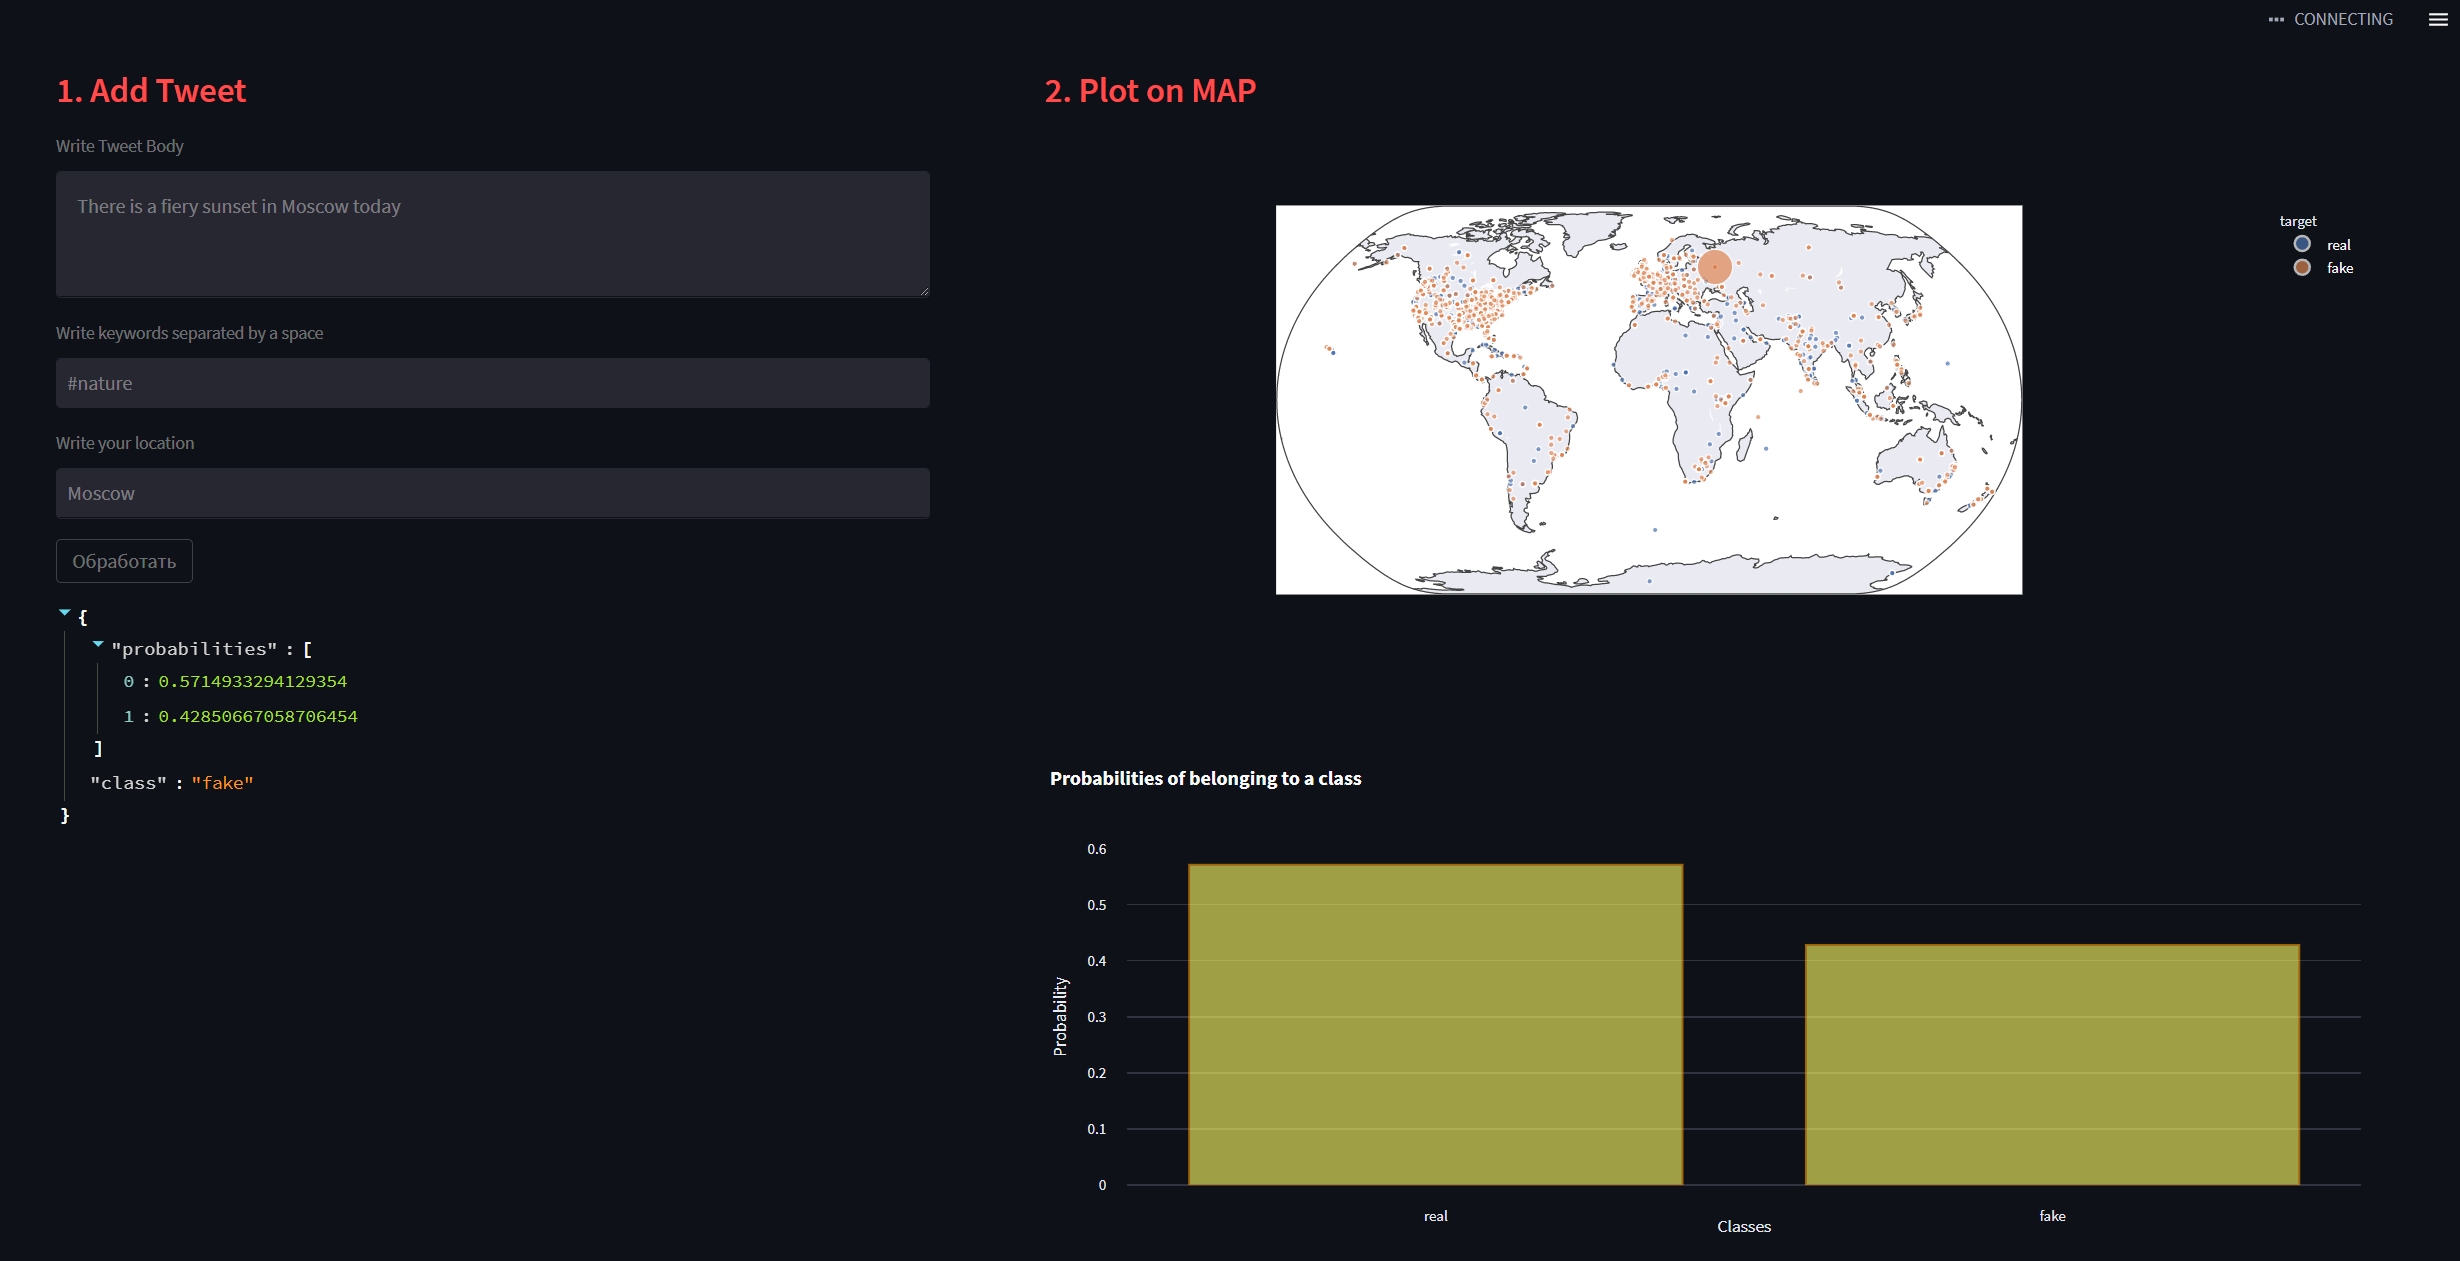Click the large Moscow marker on map
Image resolution: width=2460 pixels, height=1261 pixels.
click(x=1715, y=266)
